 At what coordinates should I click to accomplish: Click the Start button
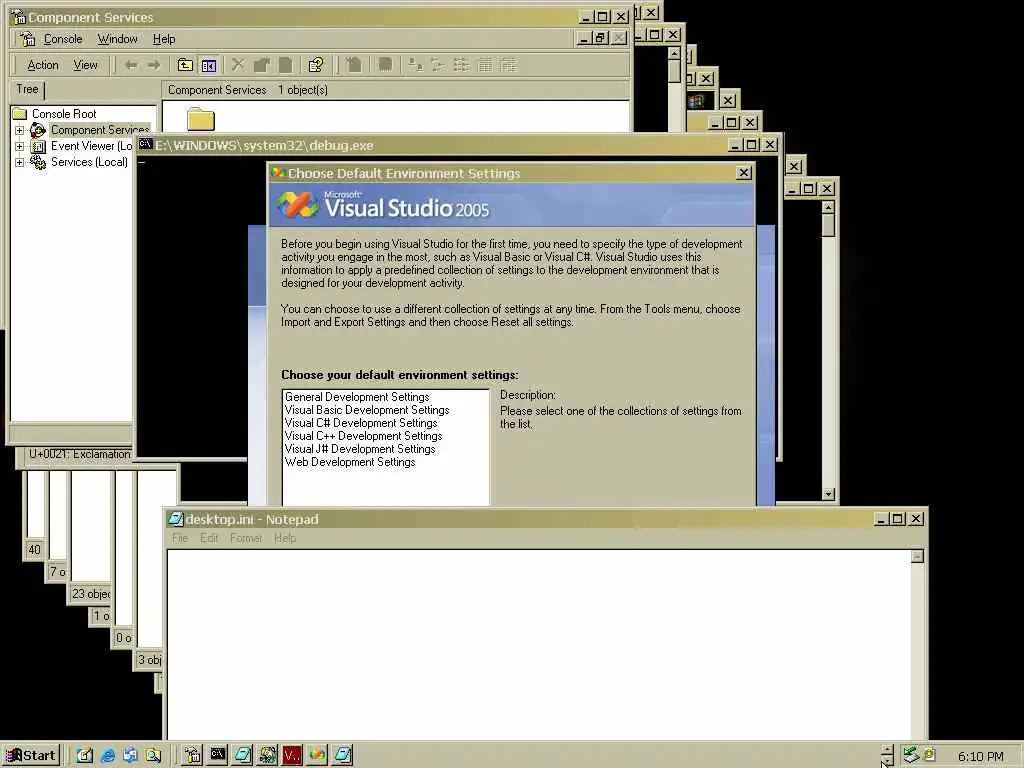[31, 756]
